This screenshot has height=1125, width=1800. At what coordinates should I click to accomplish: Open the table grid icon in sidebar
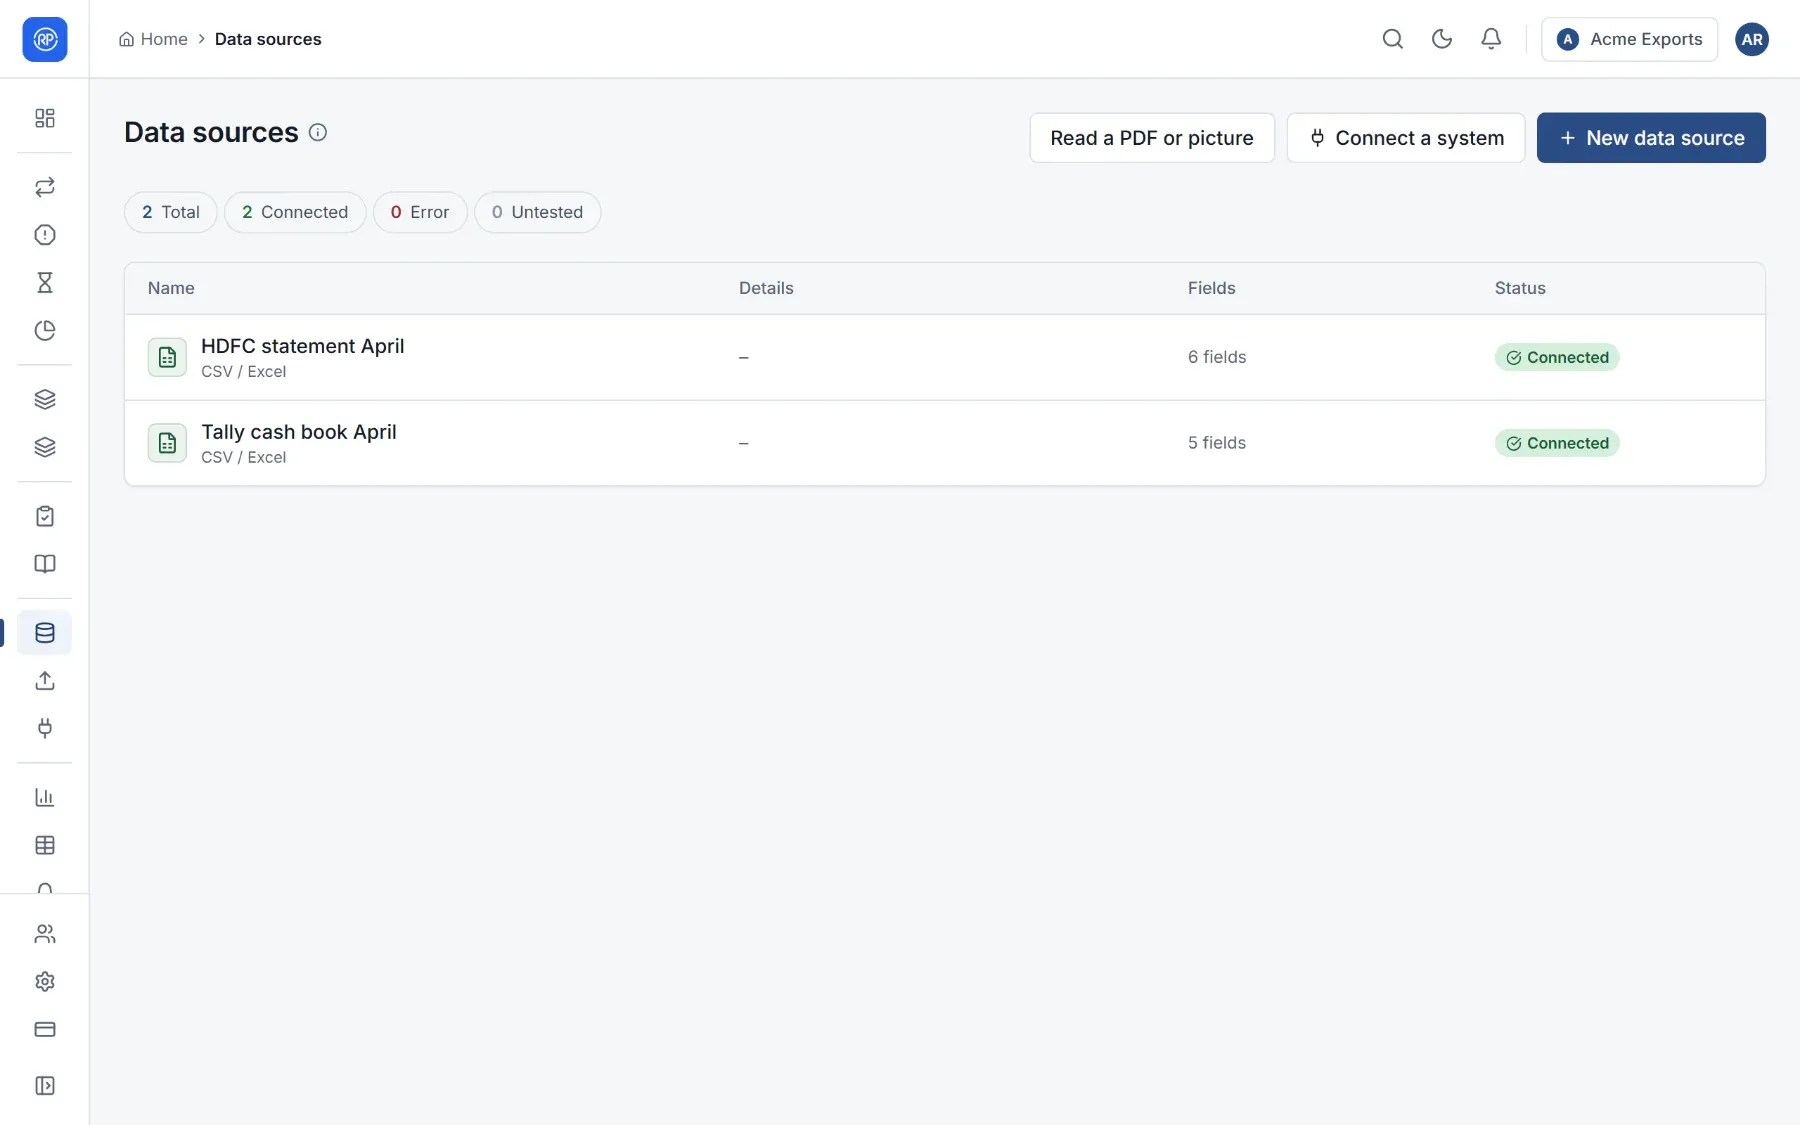45,845
